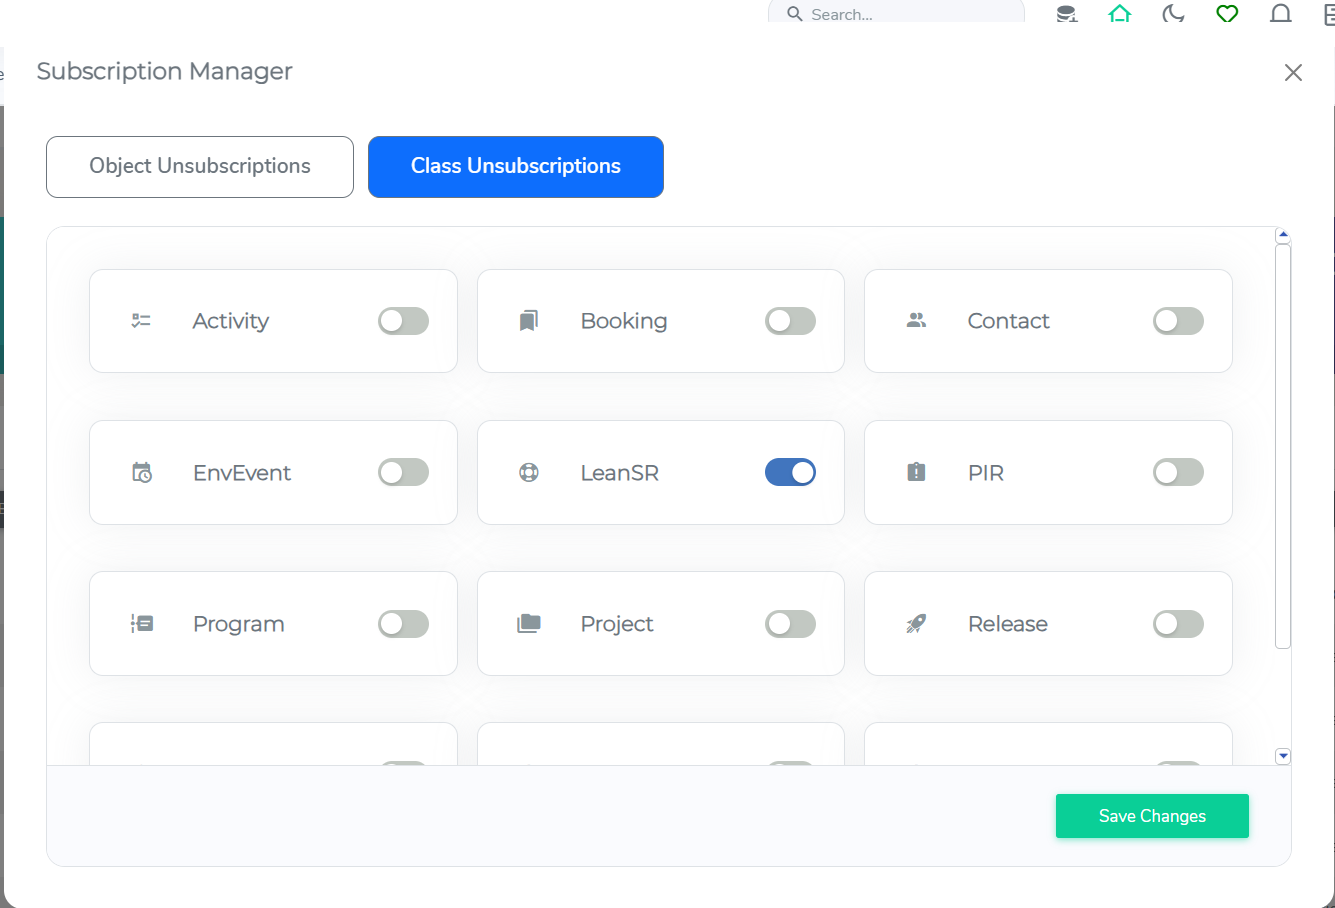Screen dimensions: 1335x908
Task: Click the scrollbar down arrow
Action: coord(1283,757)
